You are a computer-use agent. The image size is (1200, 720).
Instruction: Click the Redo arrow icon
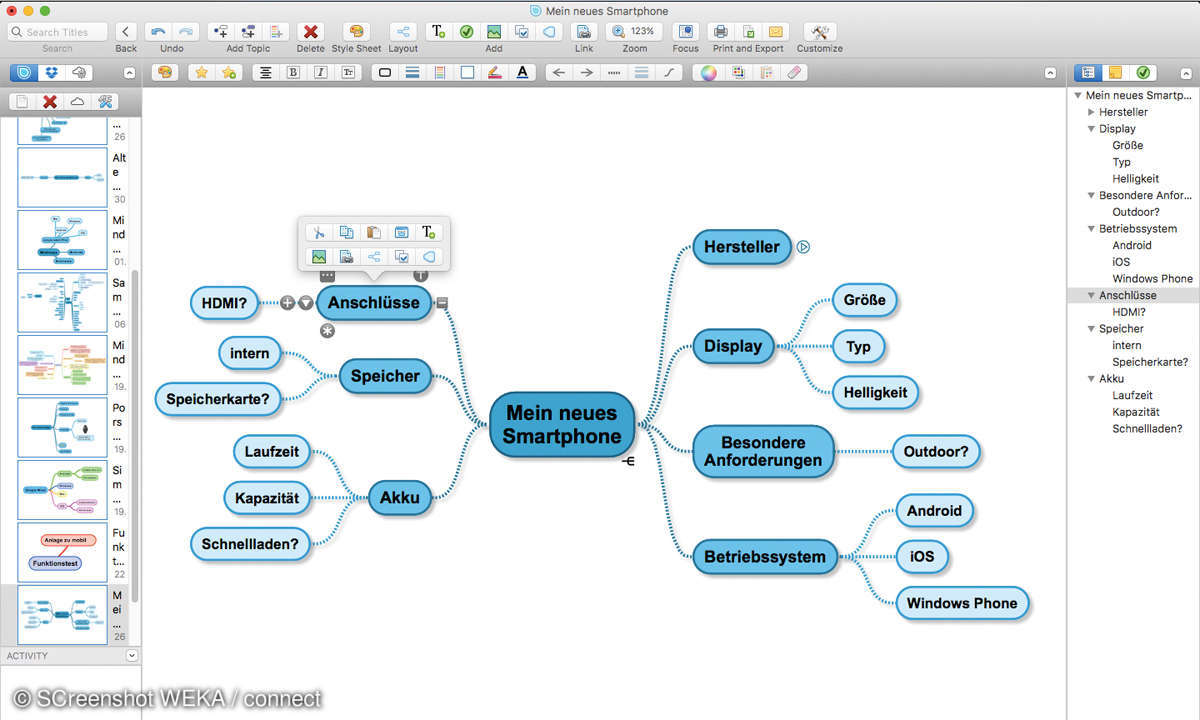[x=185, y=32]
